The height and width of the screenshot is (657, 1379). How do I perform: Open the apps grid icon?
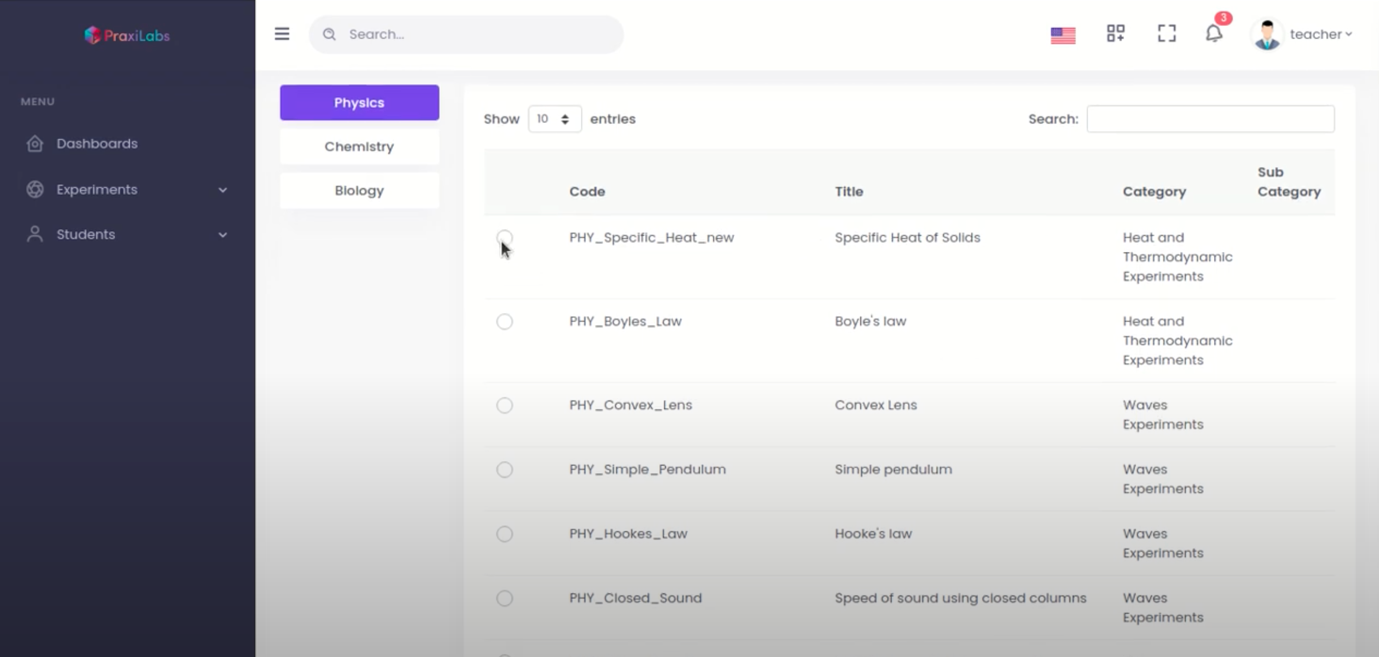click(x=1116, y=34)
